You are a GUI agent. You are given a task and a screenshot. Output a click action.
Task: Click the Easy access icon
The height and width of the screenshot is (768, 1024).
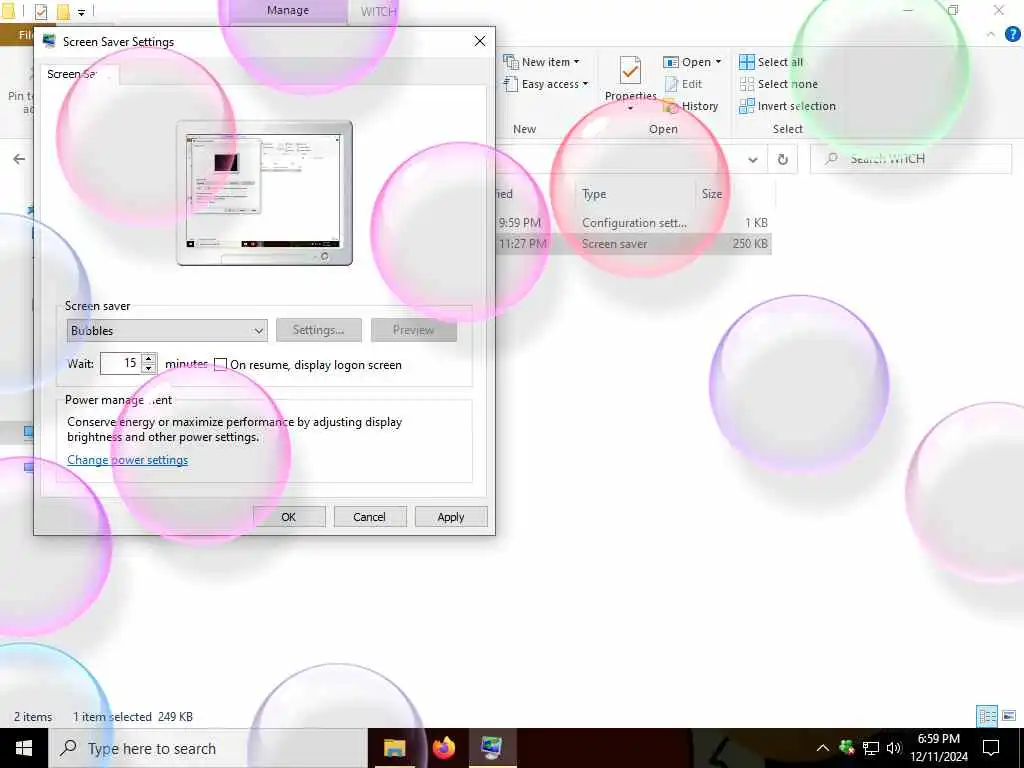tap(511, 84)
